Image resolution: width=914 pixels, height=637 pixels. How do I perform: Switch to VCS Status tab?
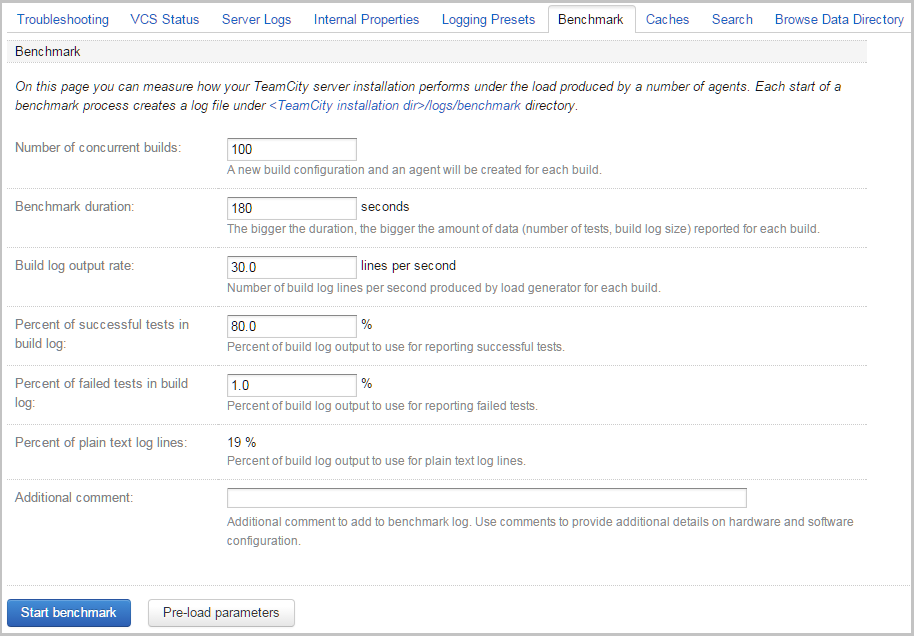[164, 20]
